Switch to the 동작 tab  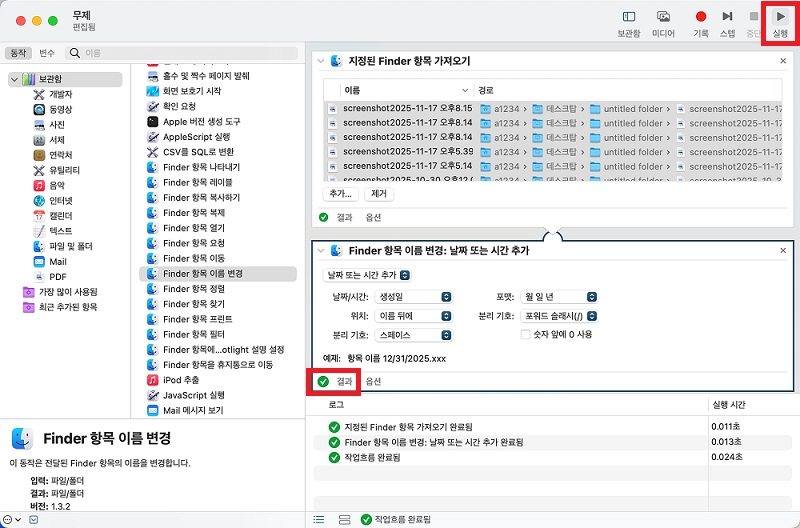click(19, 53)
